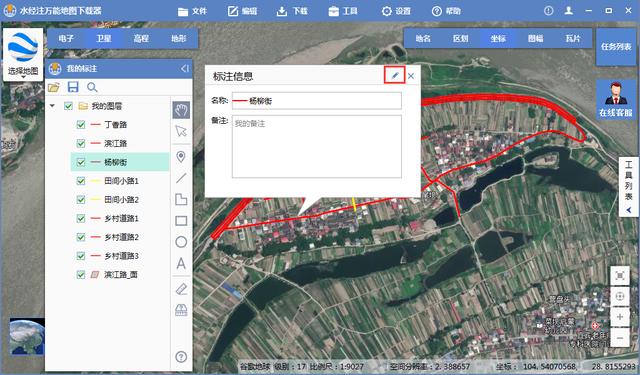Screen dimensions: 640x375
Task: Switch to the 卫星 map tab
Action: (x=104, y=39)
